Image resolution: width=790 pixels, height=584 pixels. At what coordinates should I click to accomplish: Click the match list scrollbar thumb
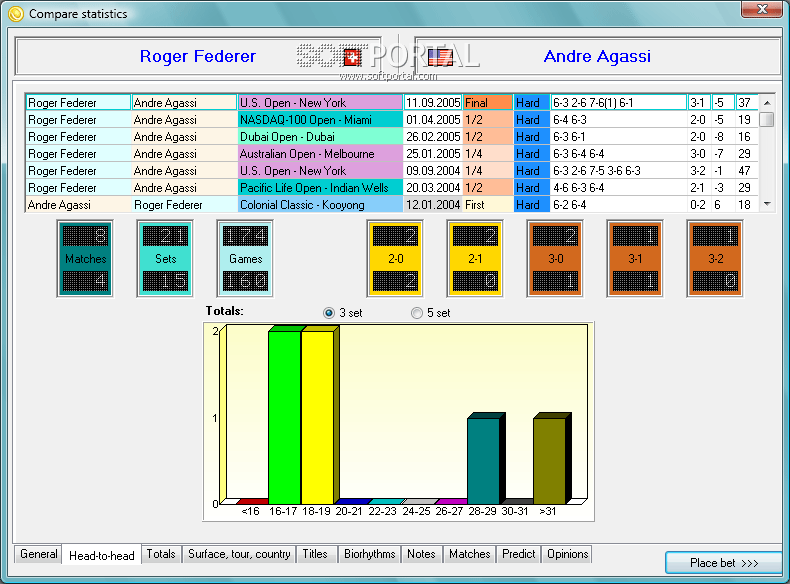click(767, 119)
